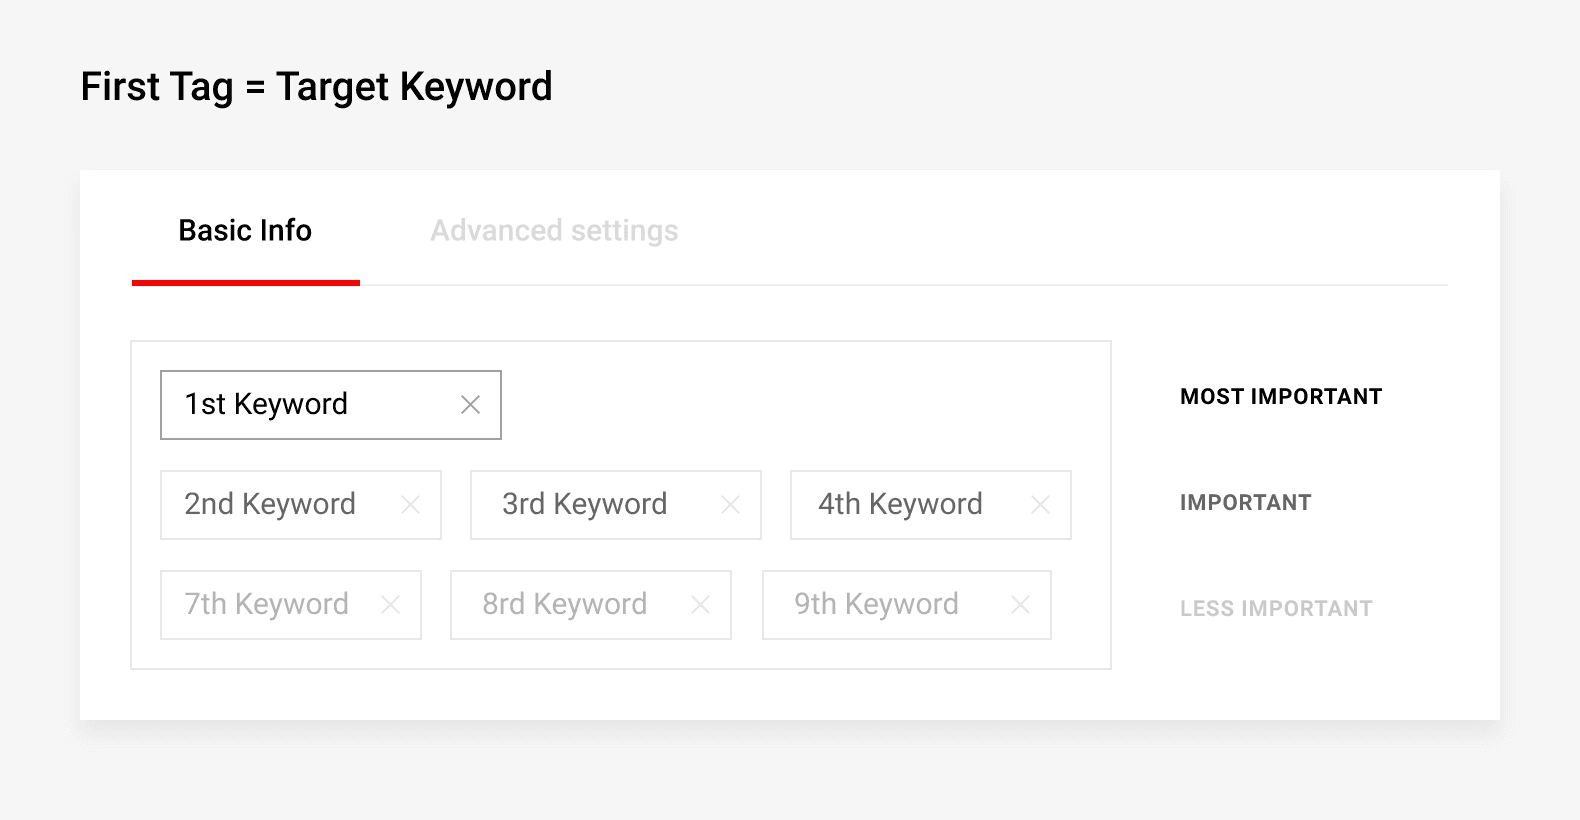The height and width of the screenshot is (820, 1580).
Task: Remove the 9th Keyword entry
Action: [x=1019, y=604]
